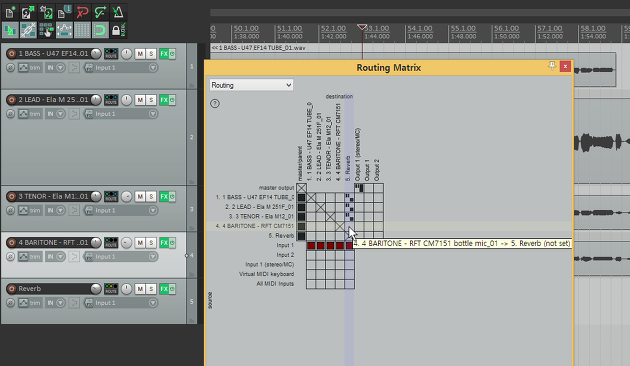630x366 pixels.
Task: Open routing for 3 TENOR track
Action: [x=111, y=196]
